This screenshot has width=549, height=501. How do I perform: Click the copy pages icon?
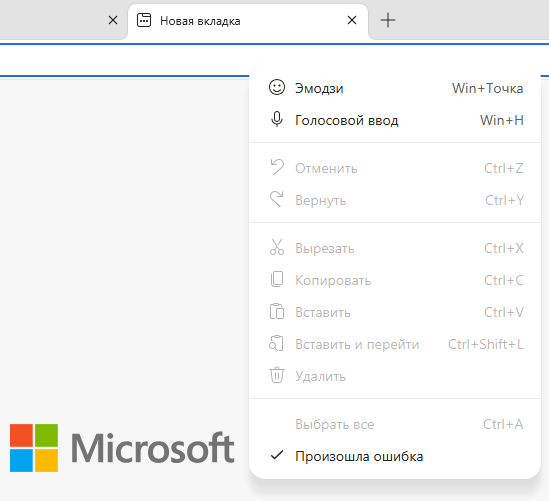pyautogui.click(x=277, y=279)
